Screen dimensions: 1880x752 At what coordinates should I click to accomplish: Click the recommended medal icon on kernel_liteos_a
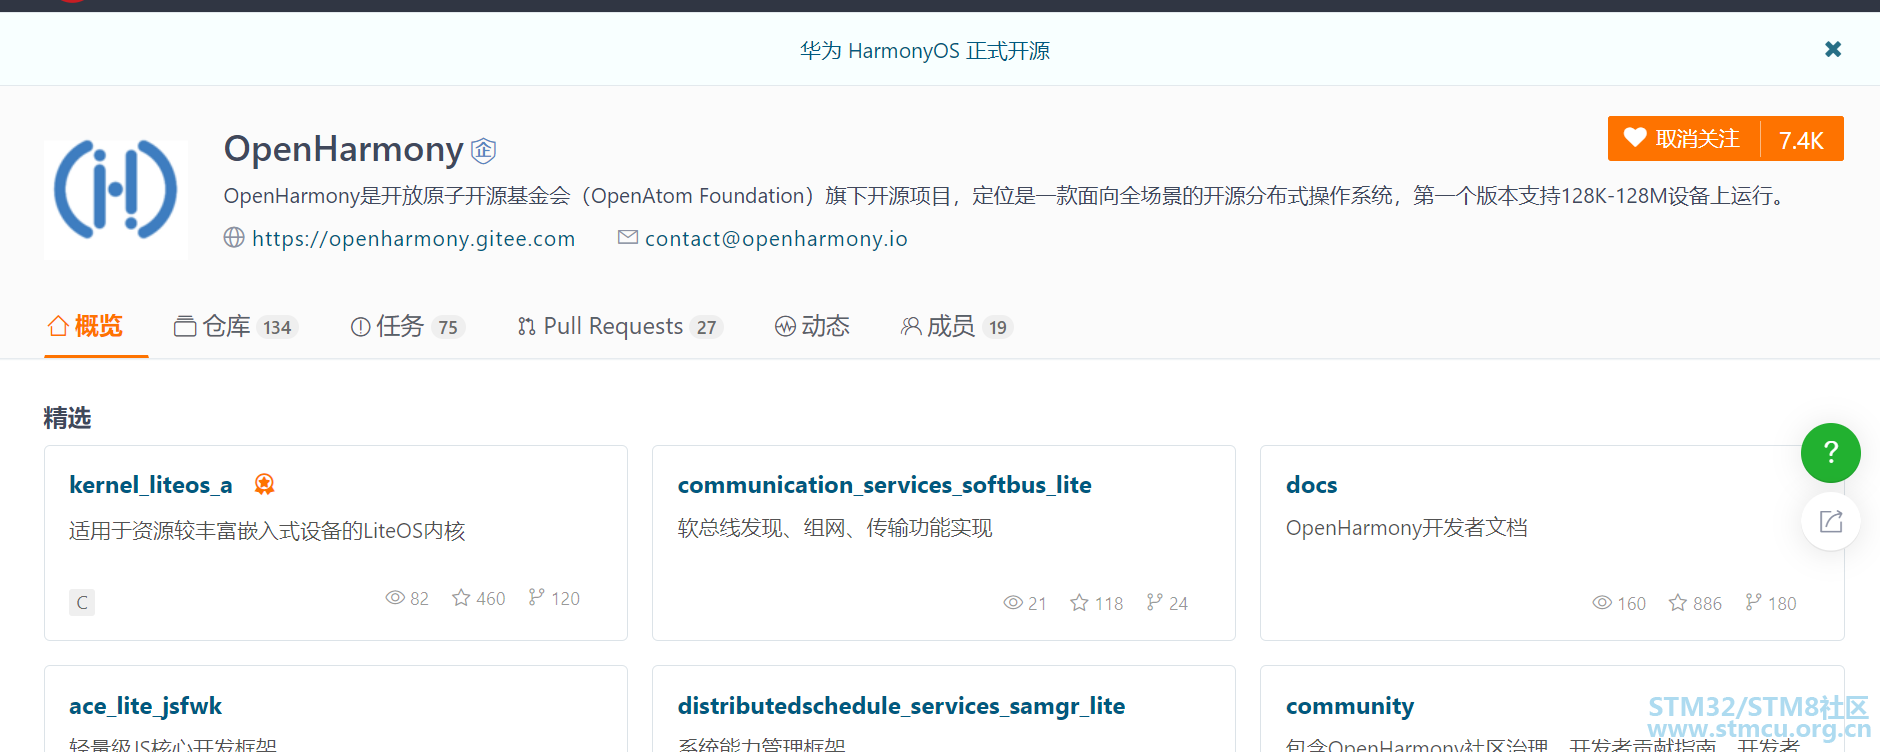pyautogui.click(x=264, y=484)
